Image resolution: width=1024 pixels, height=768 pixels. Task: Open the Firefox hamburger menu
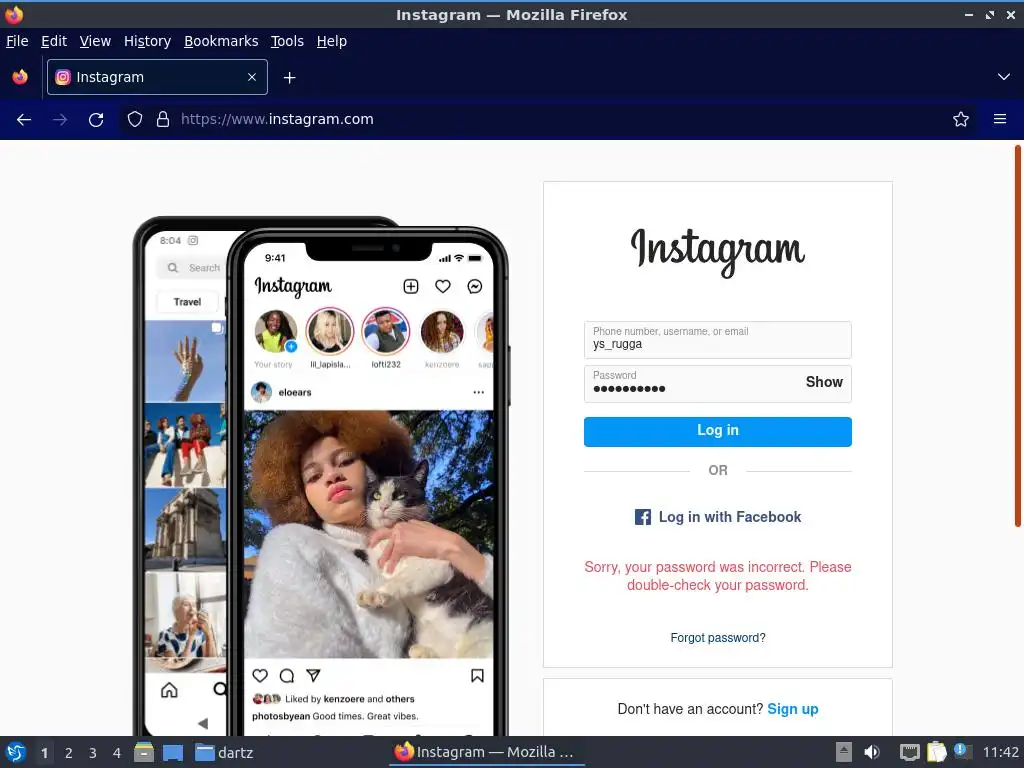1000,119
